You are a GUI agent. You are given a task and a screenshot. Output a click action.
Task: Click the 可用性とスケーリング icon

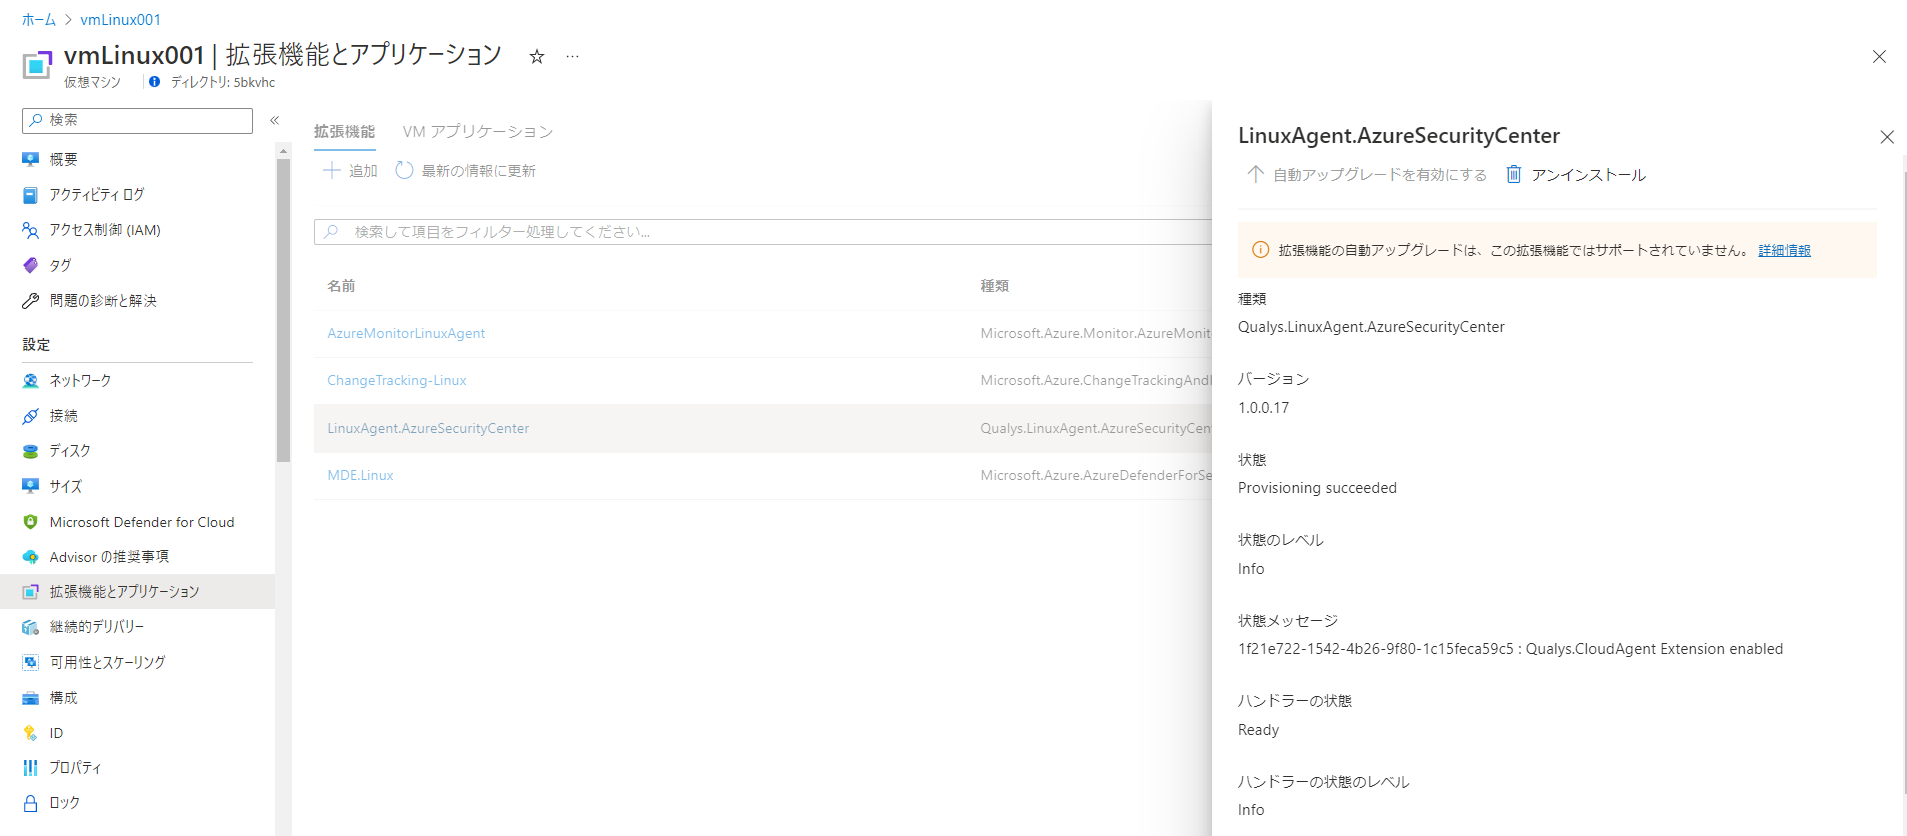point(31,662)
